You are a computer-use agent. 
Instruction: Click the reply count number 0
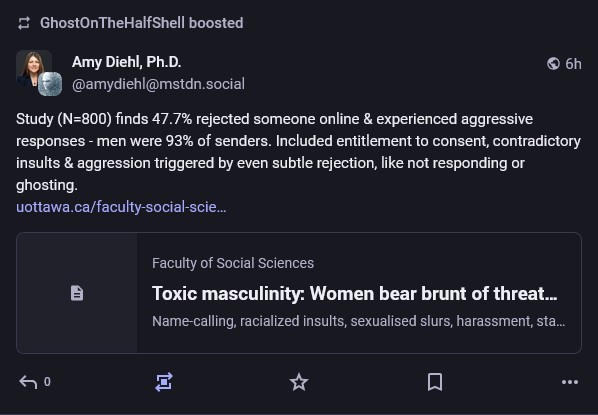click(47, 382)
